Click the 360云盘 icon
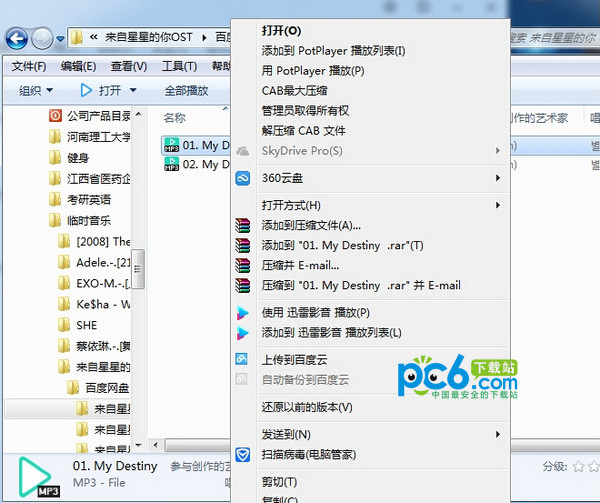Screen dimensions: 600x503 pyautogui.click(x=243, y=178)
